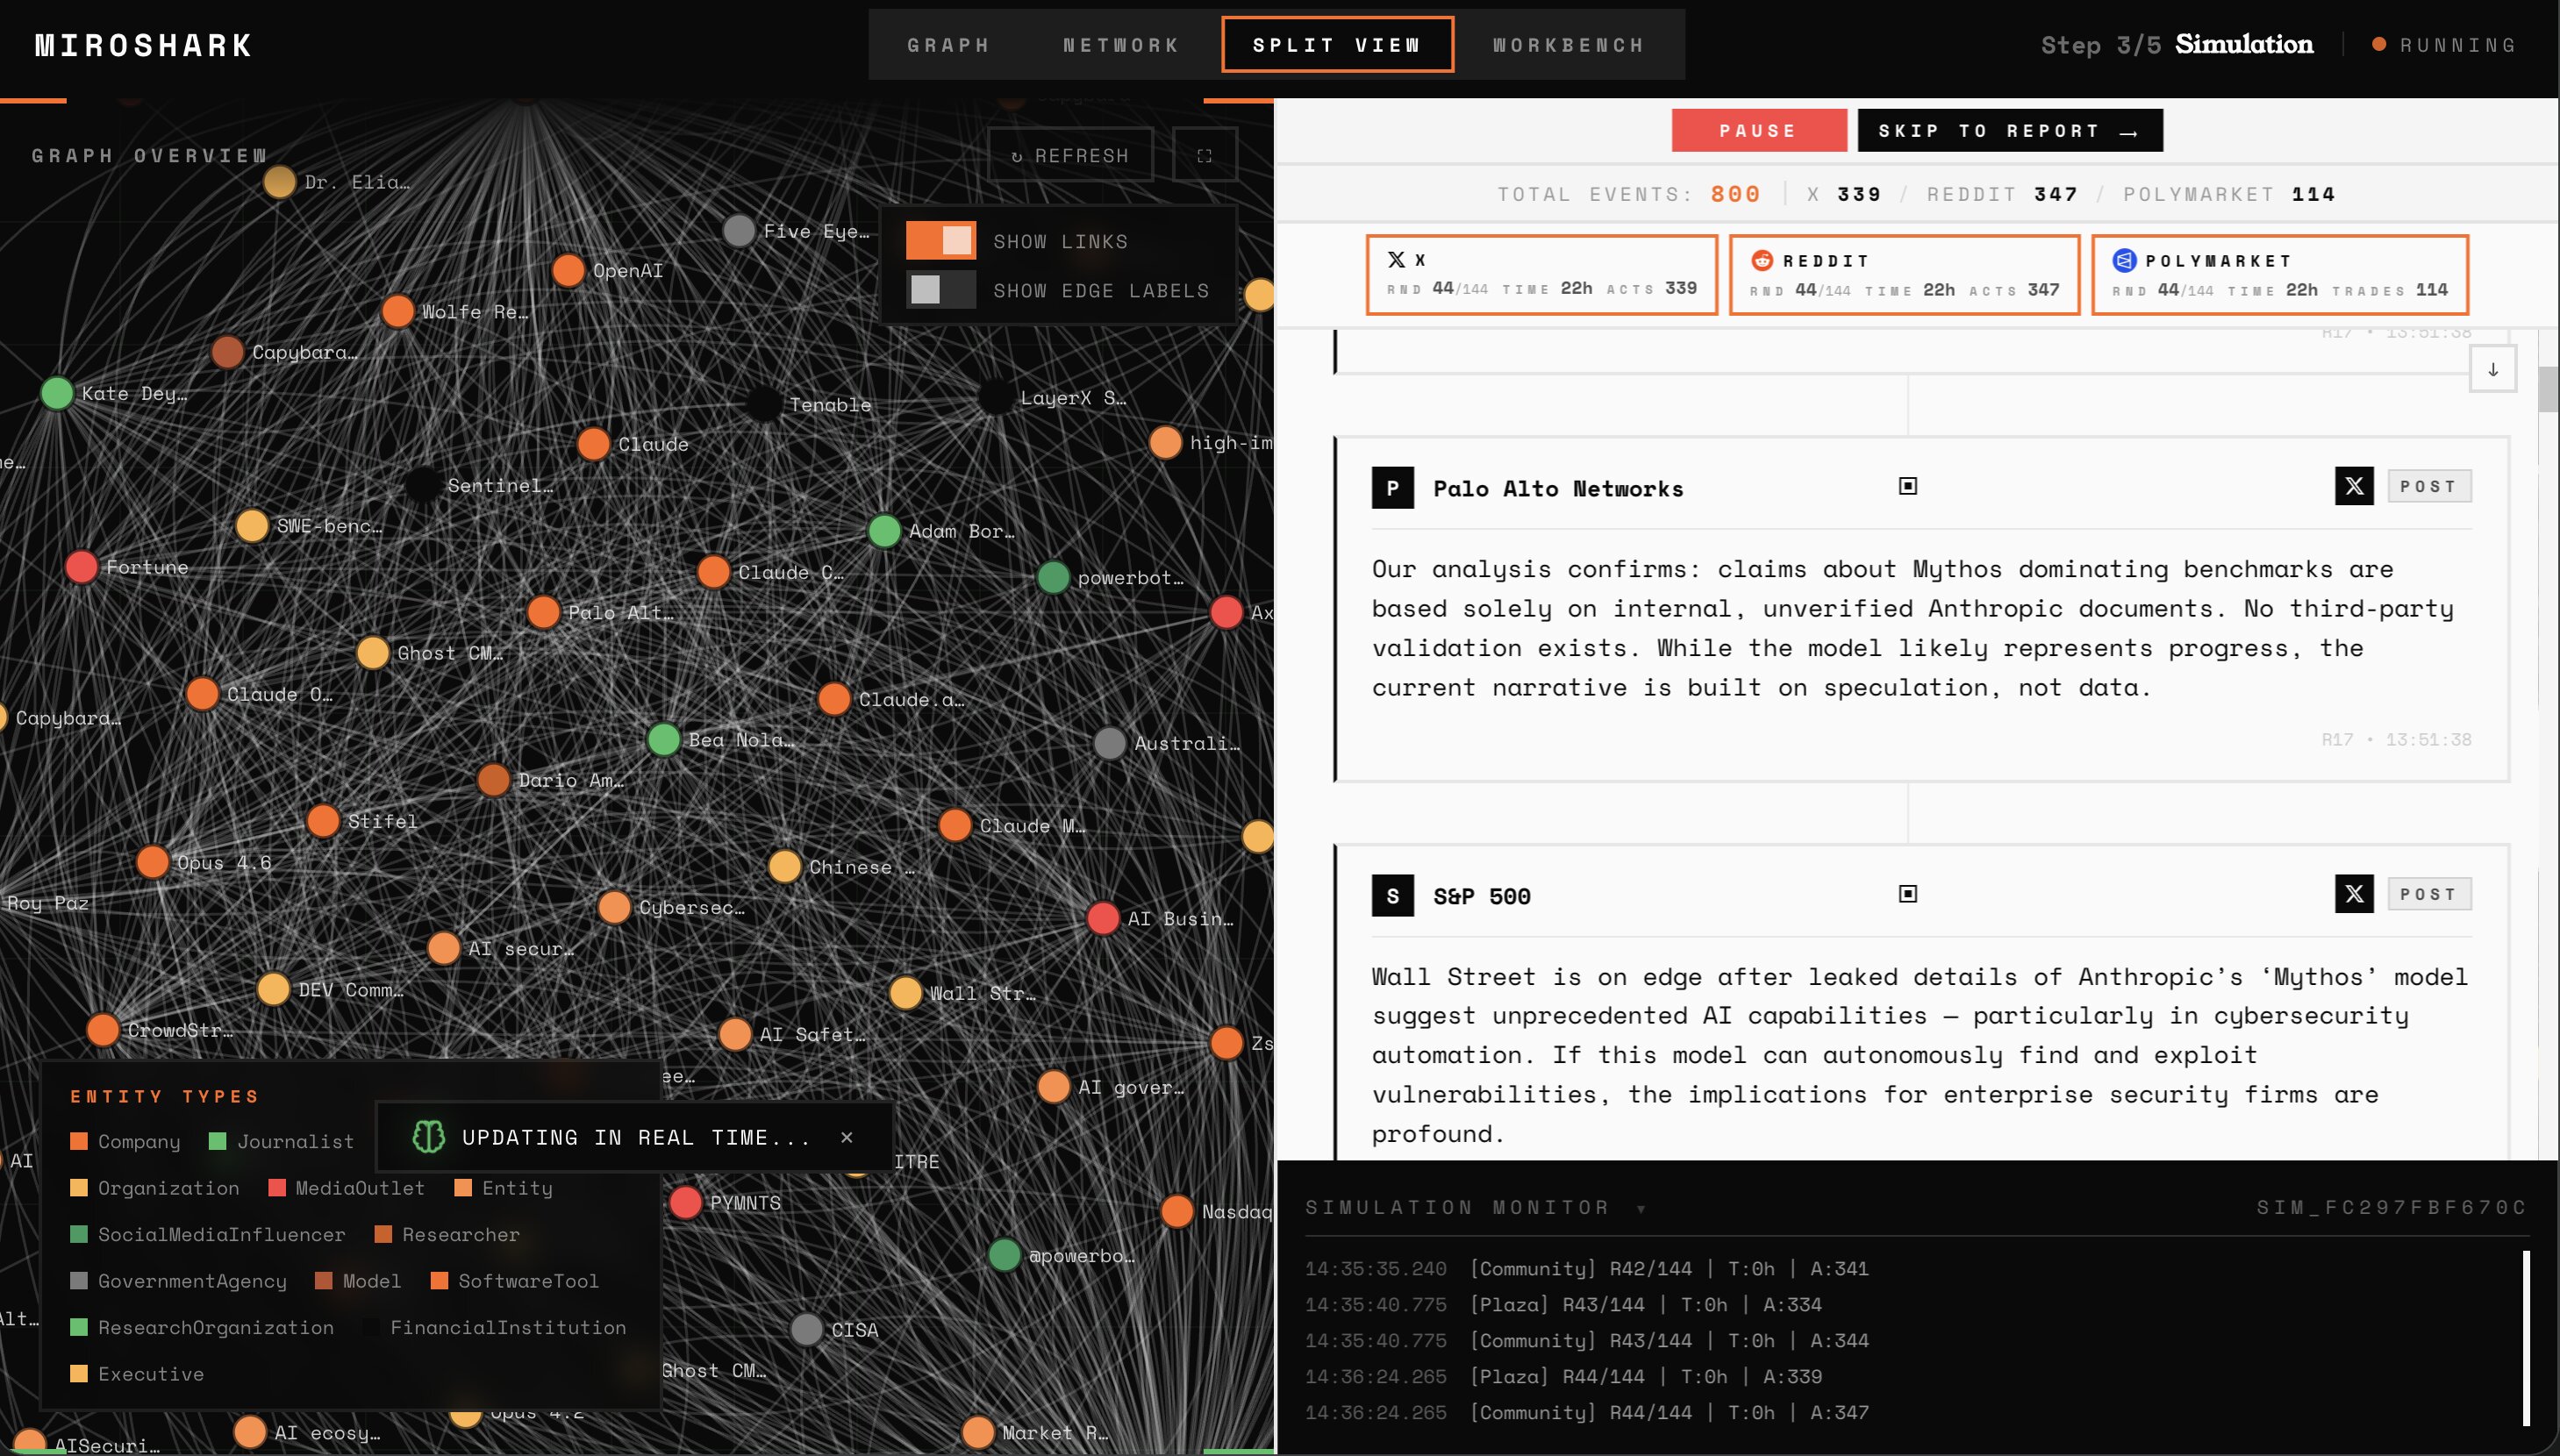
Task: Click the Company orange color swatch in legend
Action: pos(79,1142)
